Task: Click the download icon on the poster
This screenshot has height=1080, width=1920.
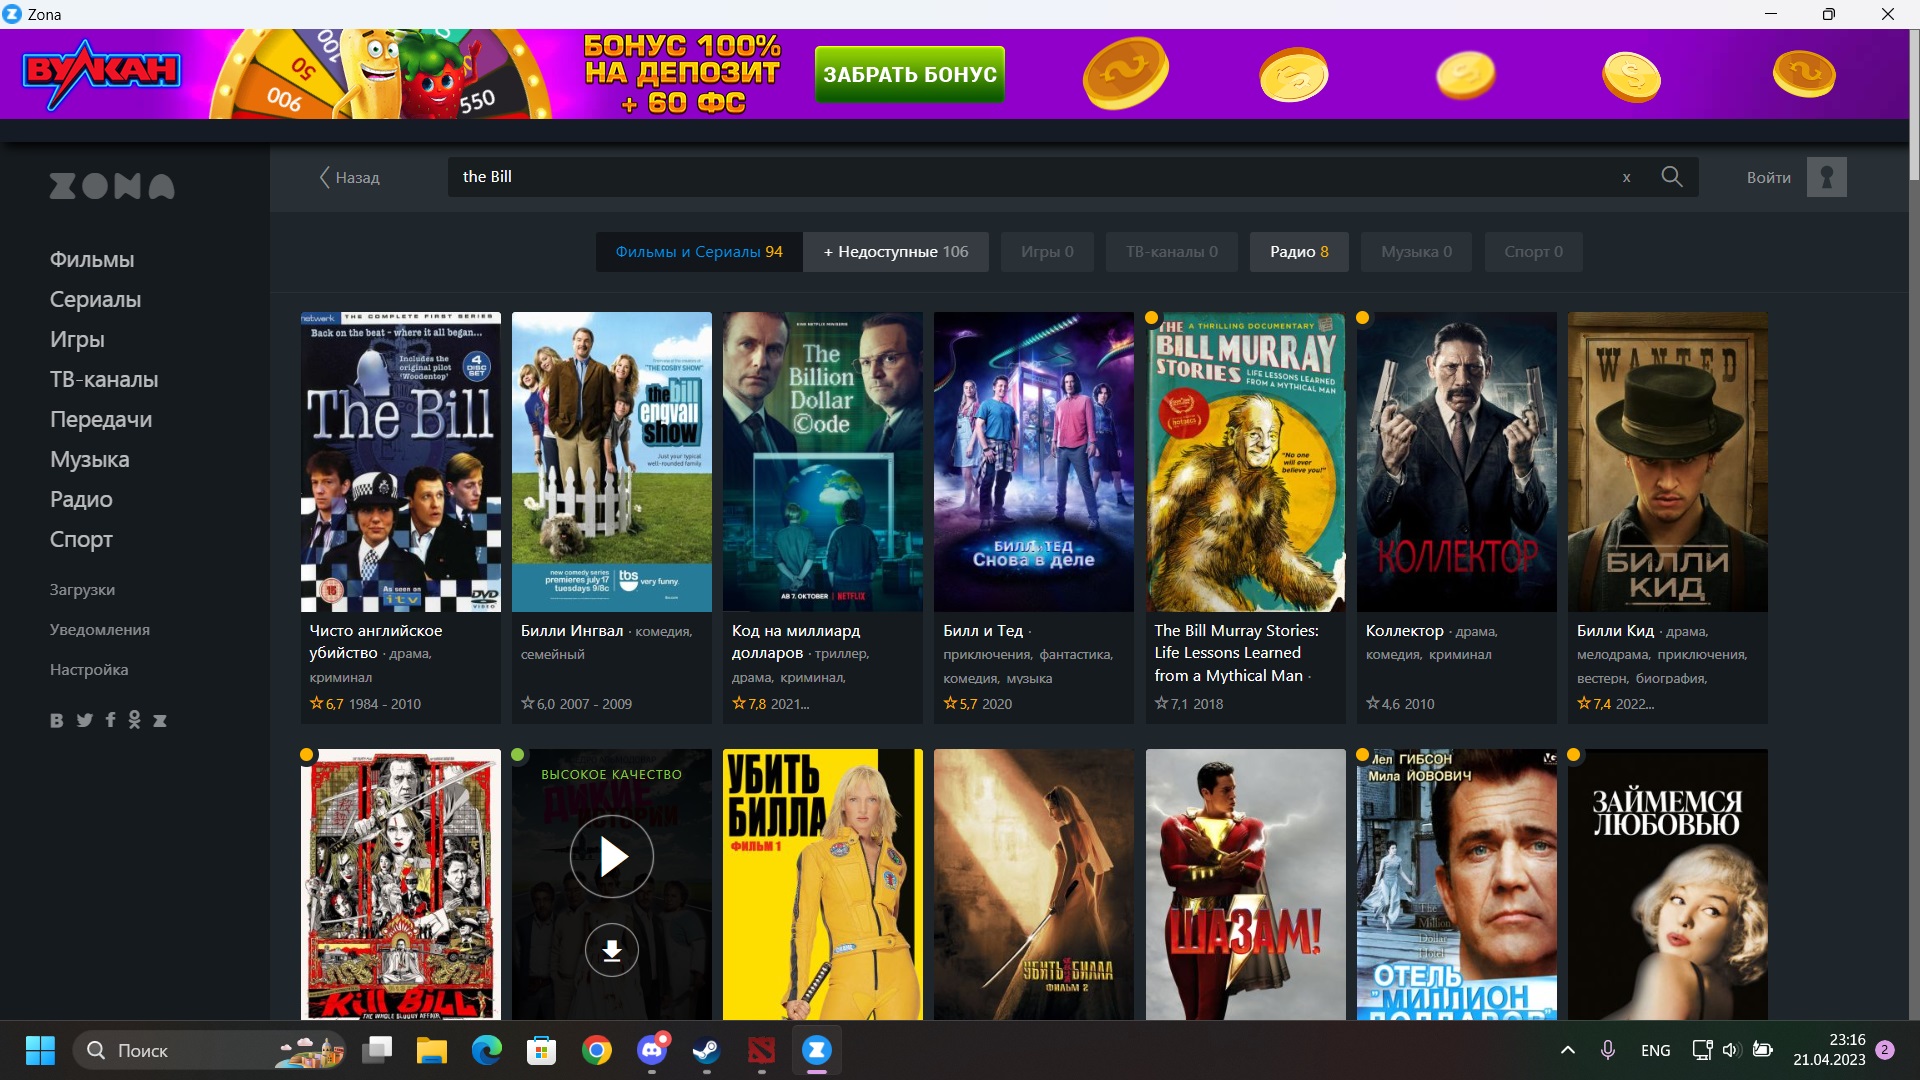Action: point(611,950)
